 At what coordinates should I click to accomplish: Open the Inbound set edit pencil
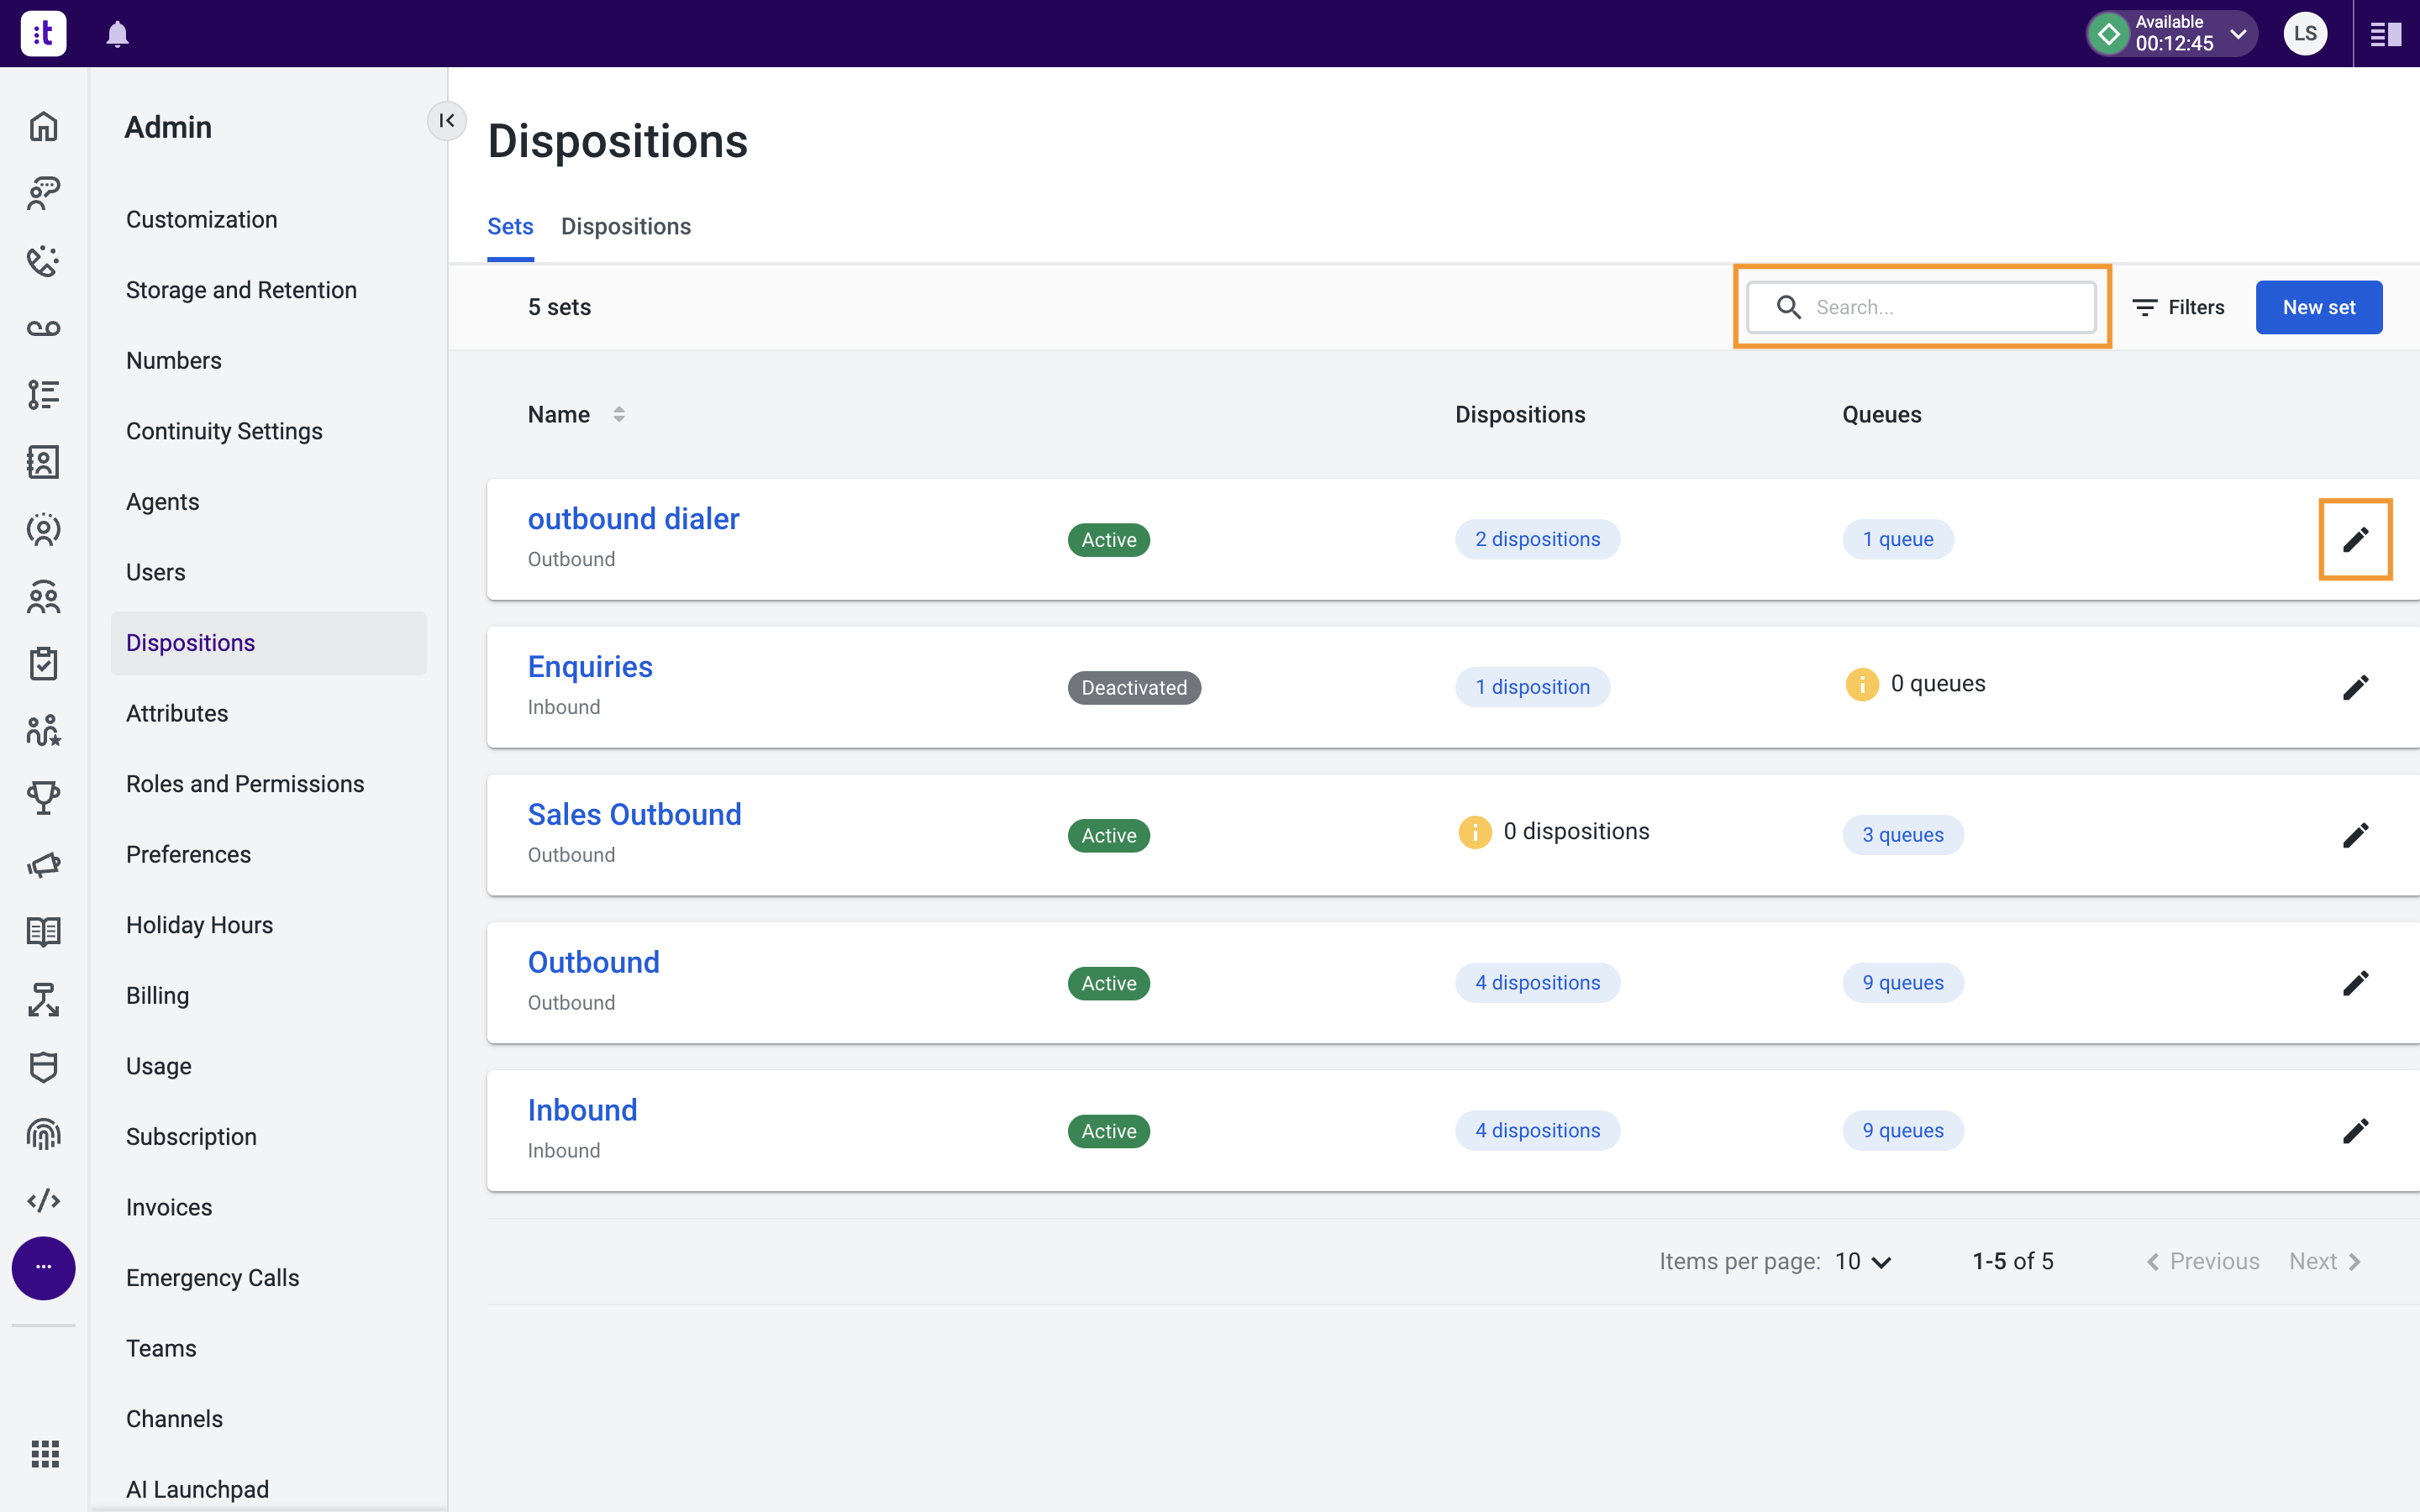tap(2356, 1131)
